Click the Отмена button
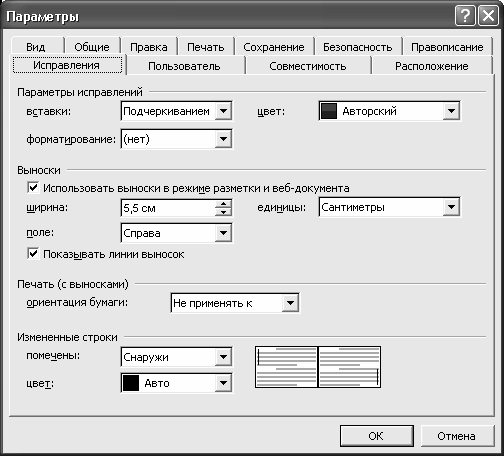The width and height of the screenshot is (504, 456). pyautogui.click(x=456, y=436)
